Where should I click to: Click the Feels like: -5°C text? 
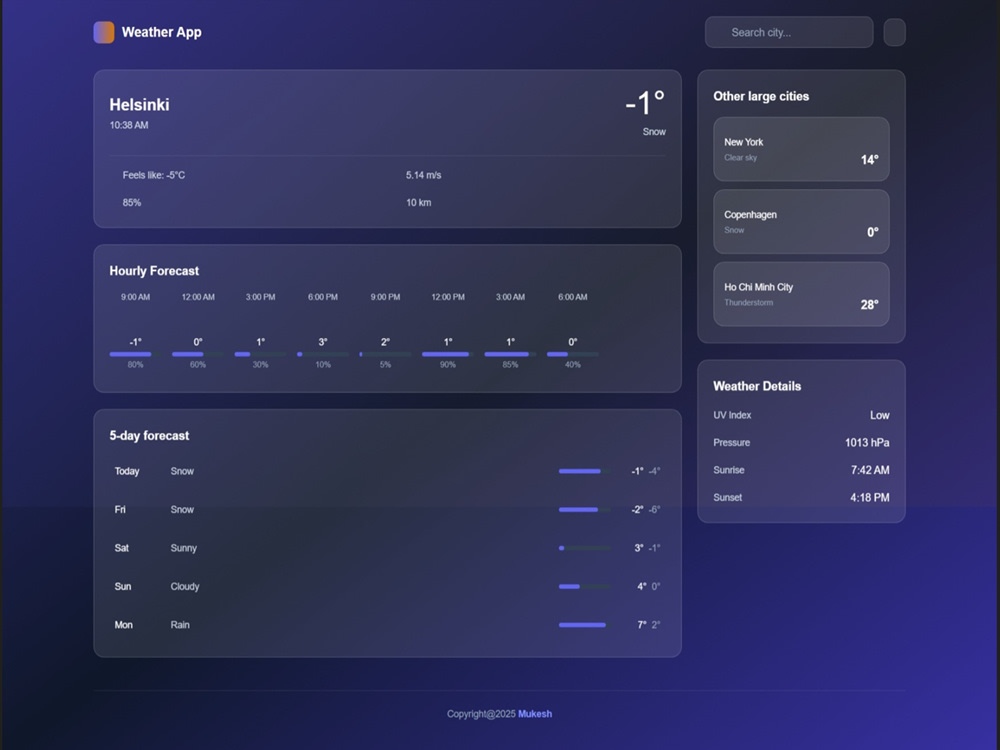pos(154,175)
